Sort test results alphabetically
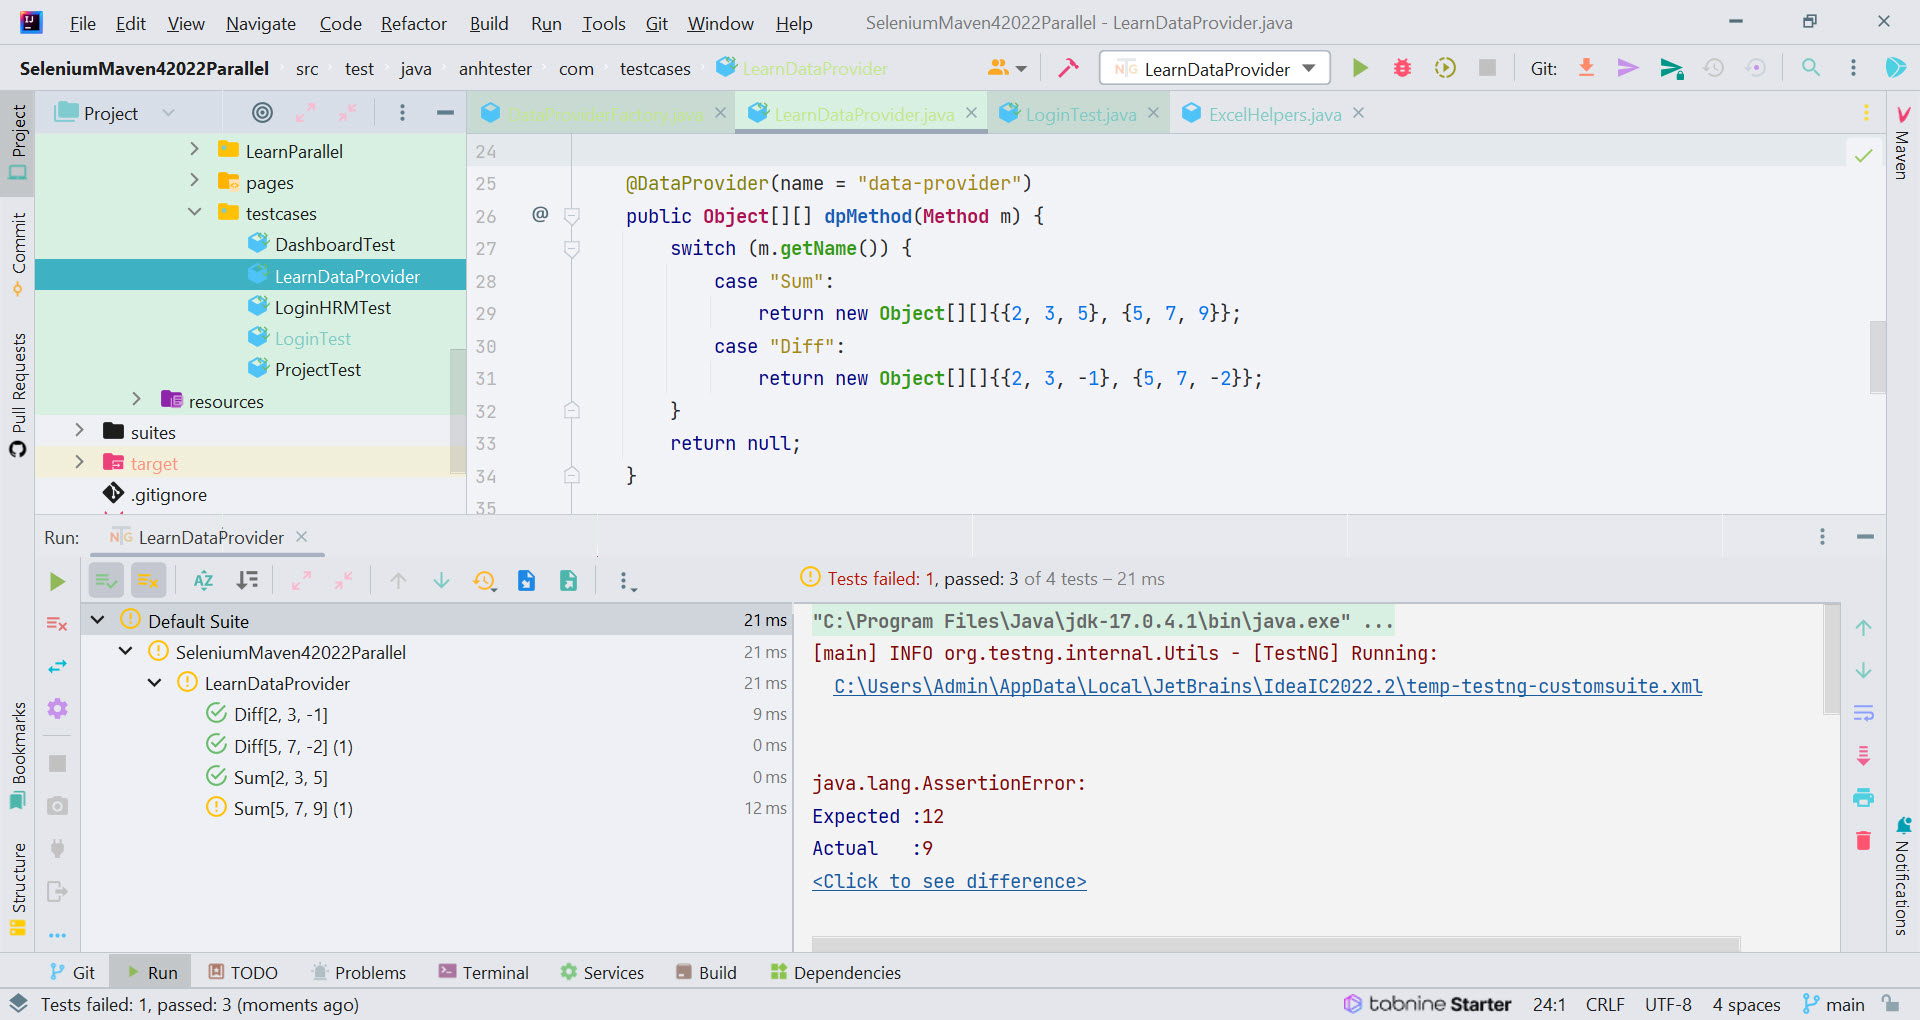The width and height of the screenshot is (1920, 1020). pyautogui.click(x=204, y=580)
